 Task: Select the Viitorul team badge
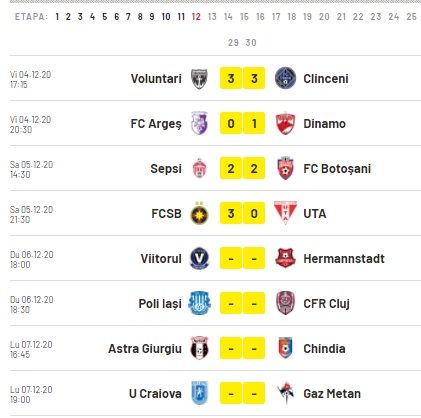pyautogui.click(x=199, y=258)
